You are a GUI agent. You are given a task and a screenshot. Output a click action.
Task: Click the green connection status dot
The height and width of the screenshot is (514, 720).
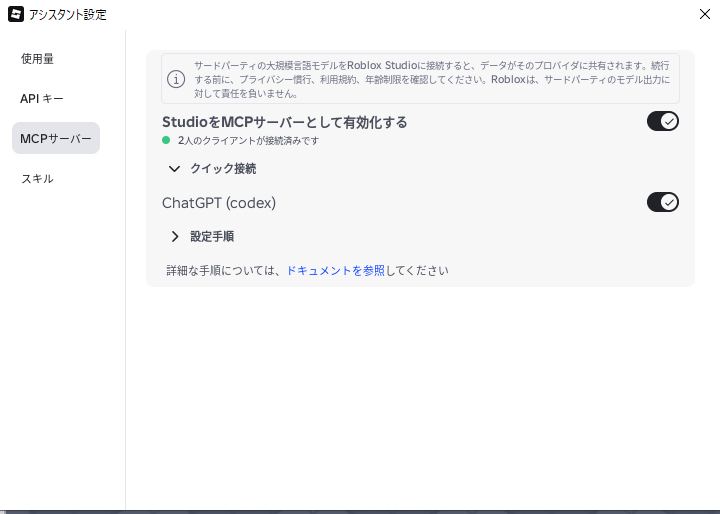pyautogui.click(x=166, y=140)
